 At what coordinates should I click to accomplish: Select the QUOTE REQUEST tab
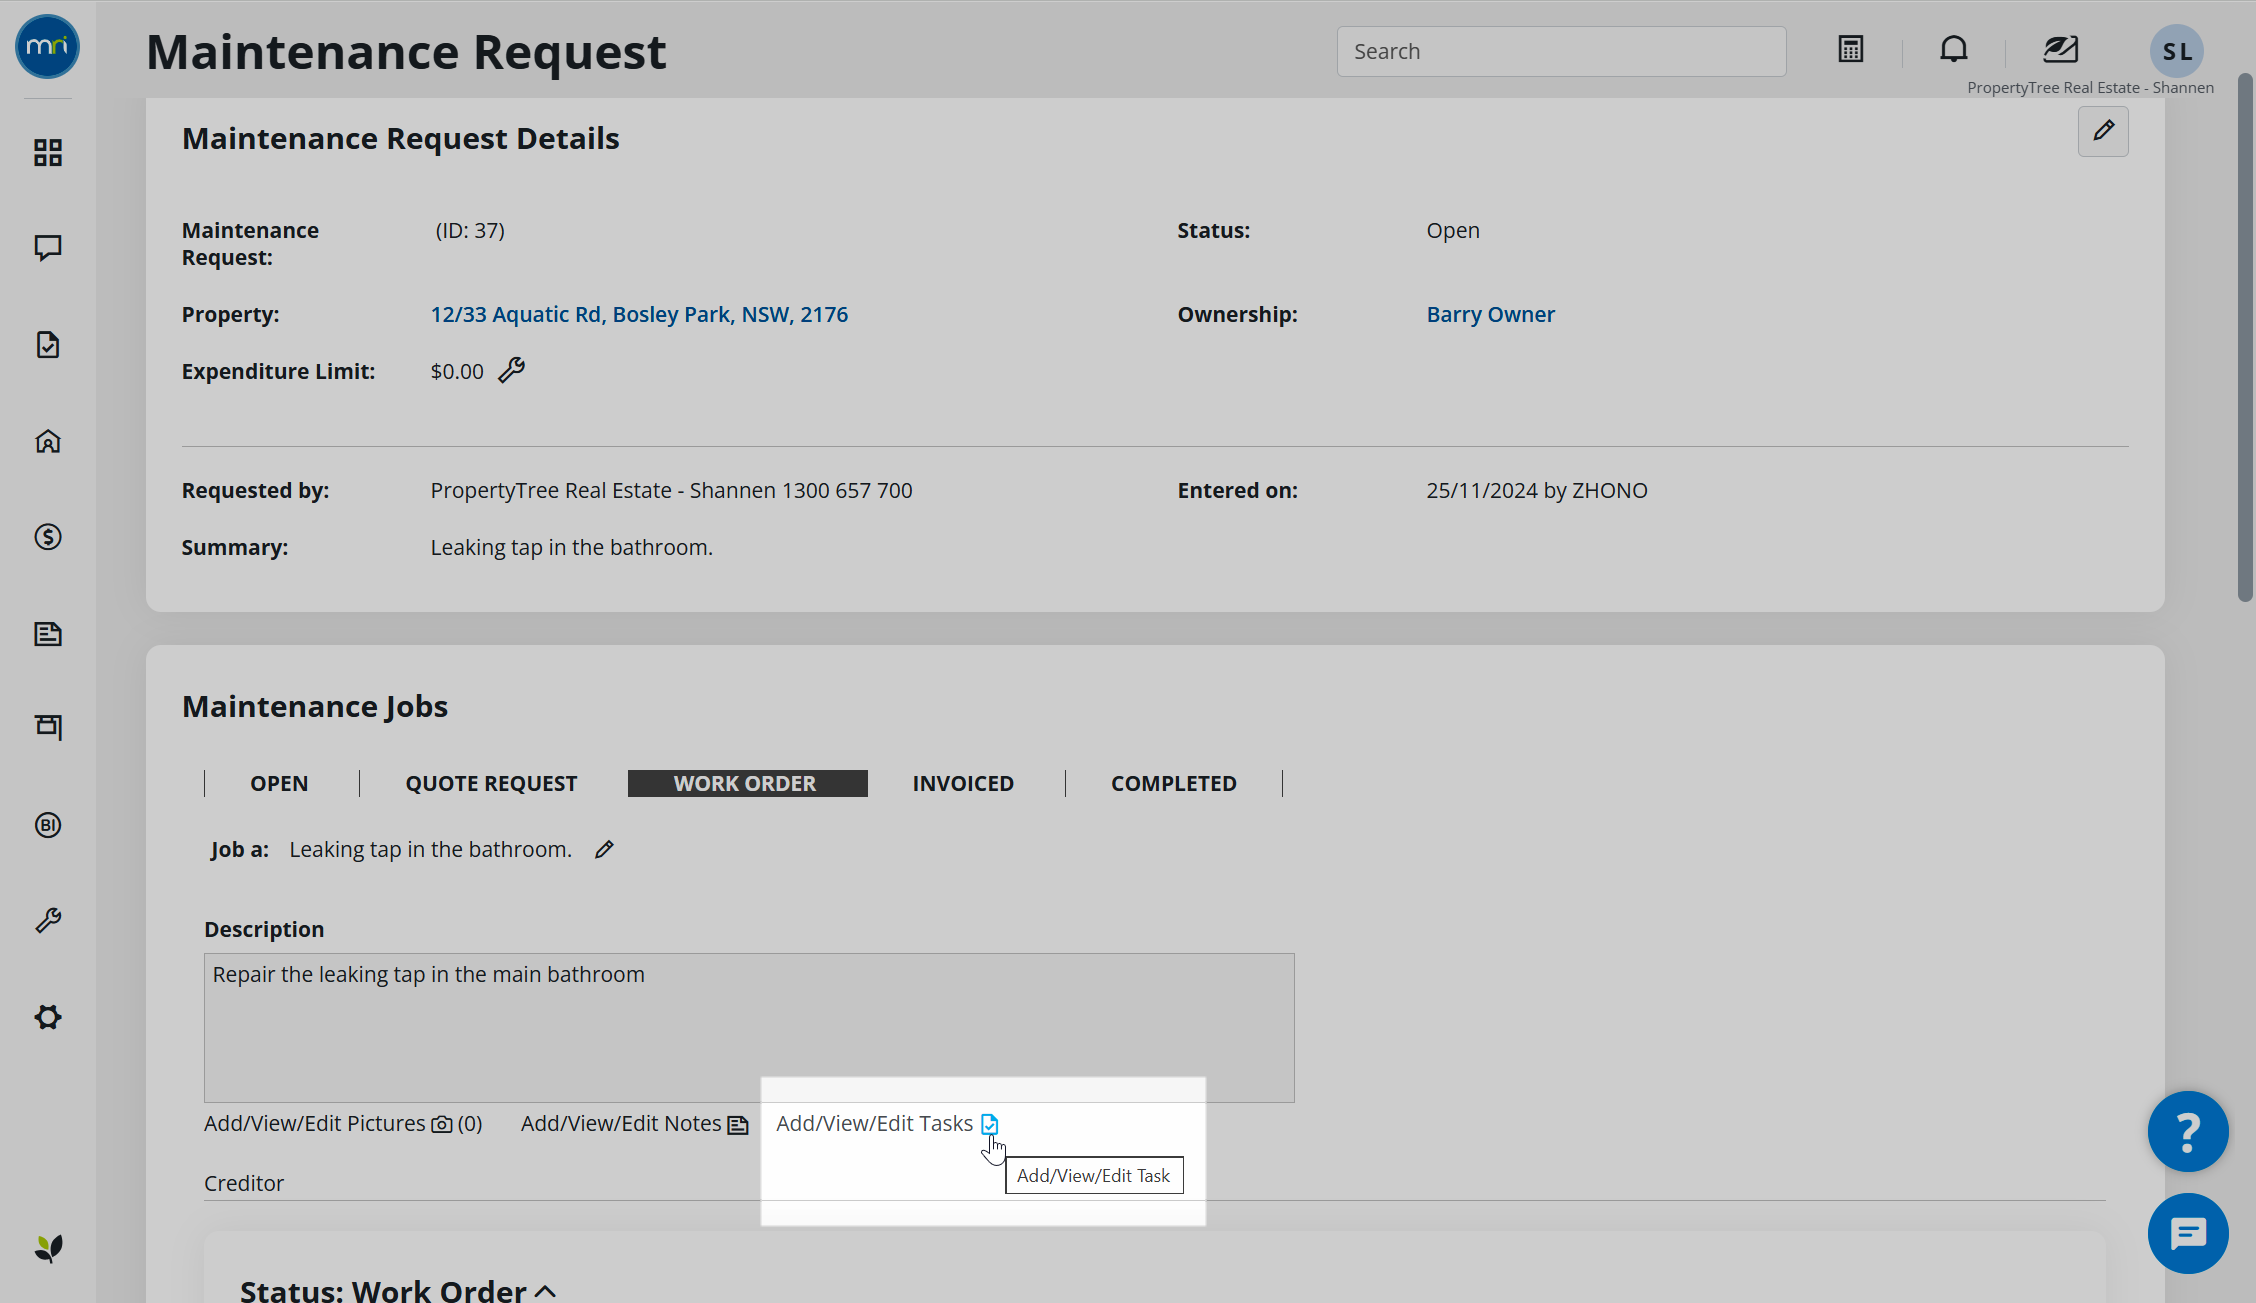[491, 783]
